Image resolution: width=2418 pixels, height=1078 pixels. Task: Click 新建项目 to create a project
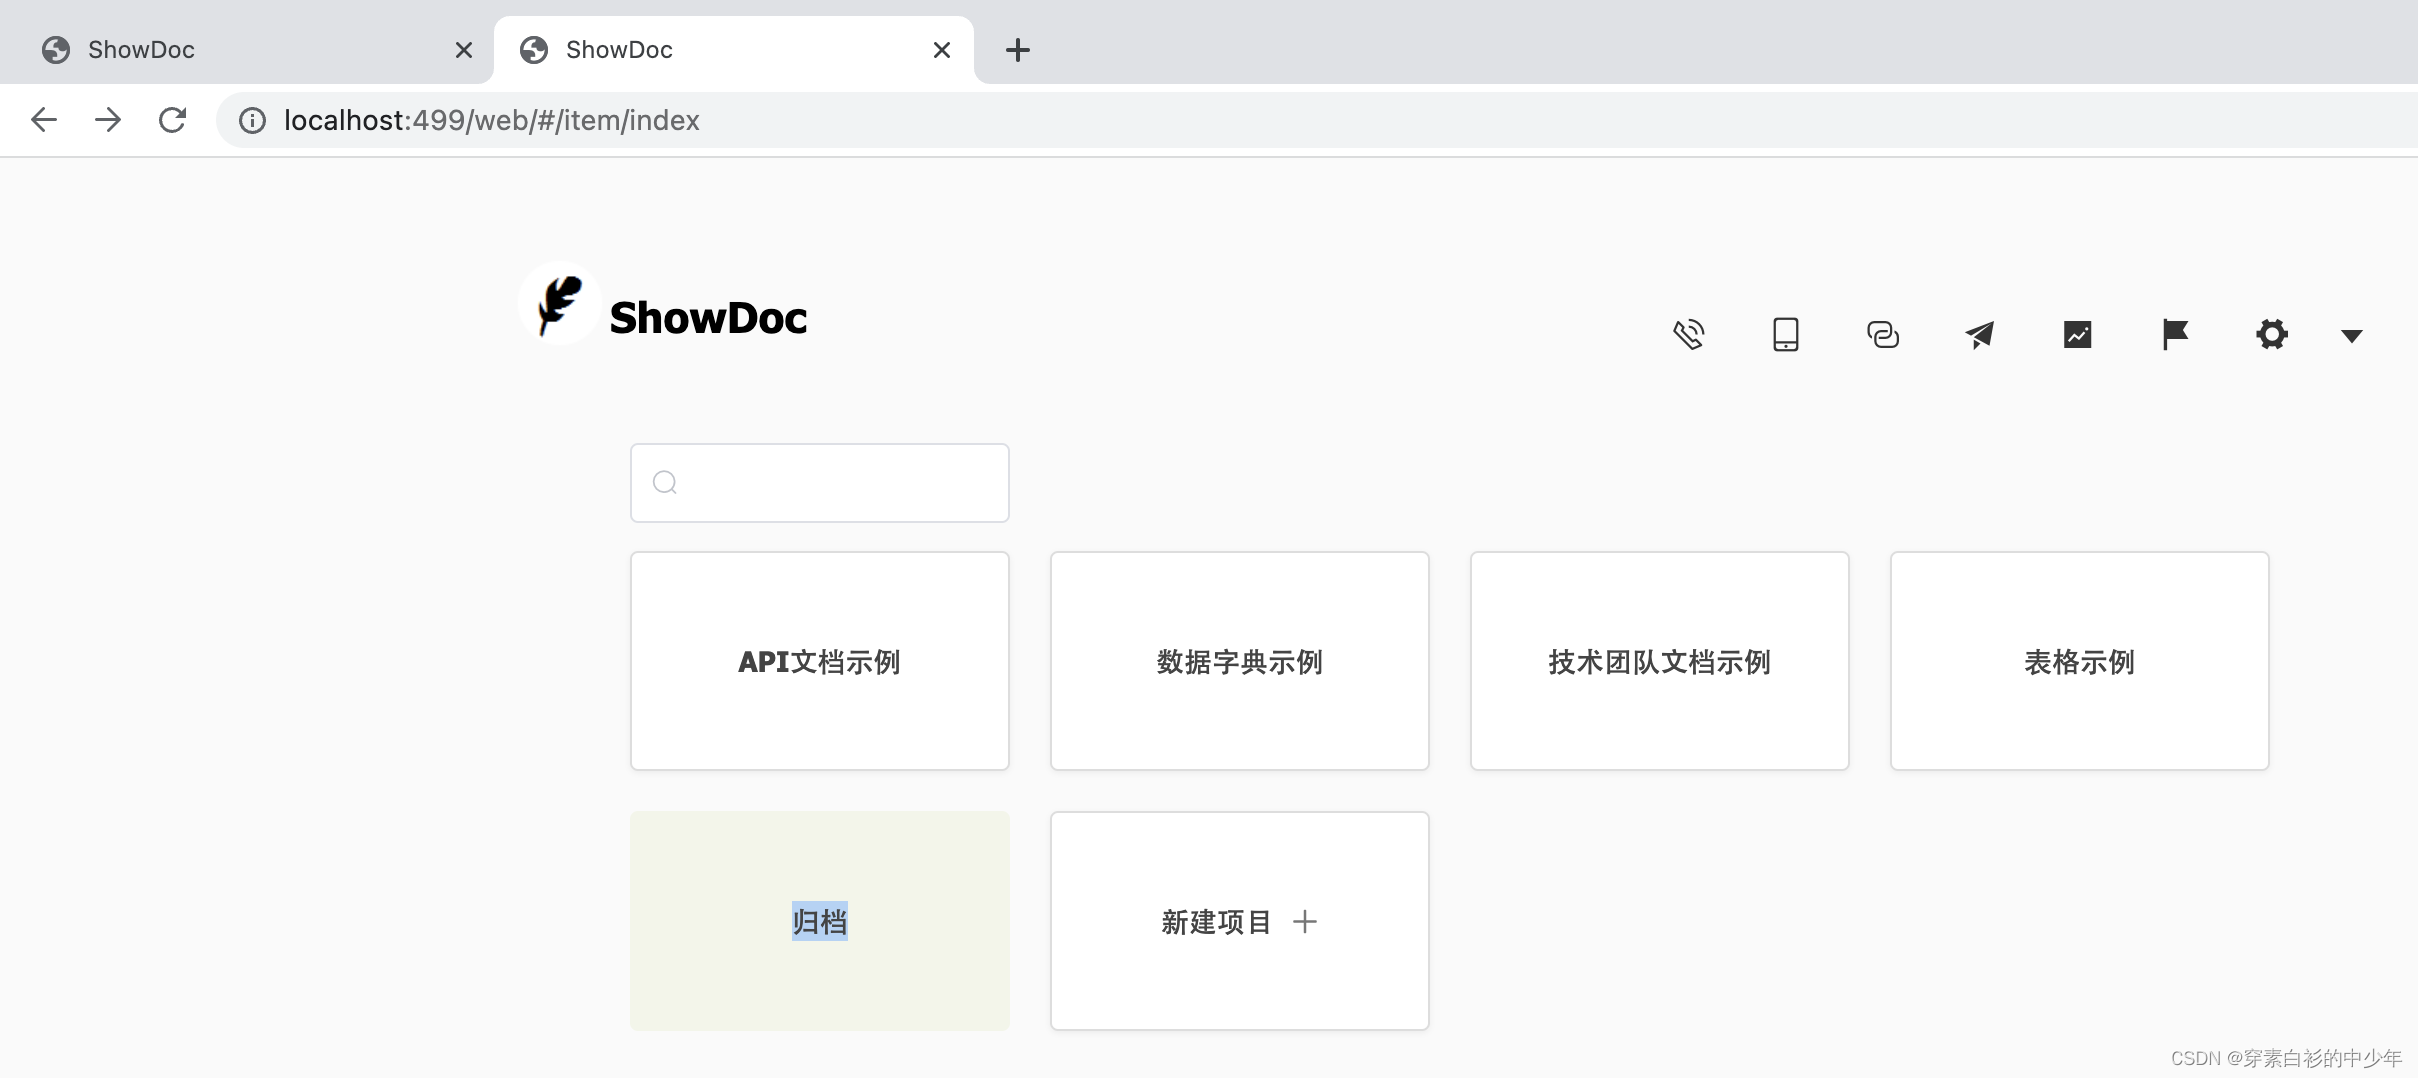click(x=1239, y=920)
